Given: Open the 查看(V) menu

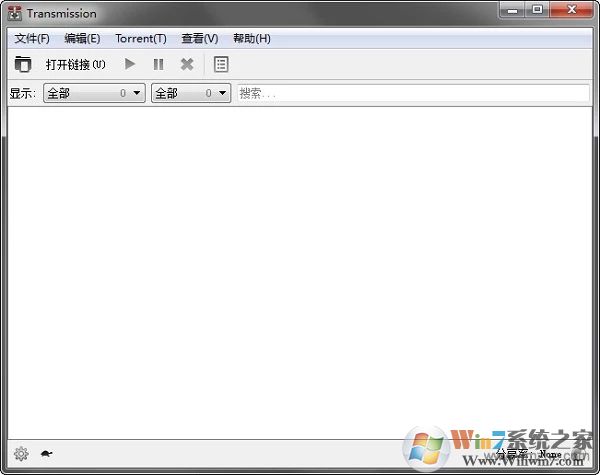Looking at the screenshot, I should click(200, 39).
